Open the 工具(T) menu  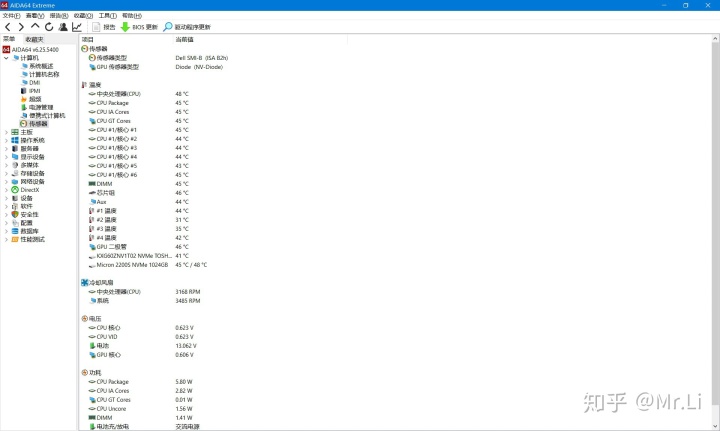click(107, 16)
